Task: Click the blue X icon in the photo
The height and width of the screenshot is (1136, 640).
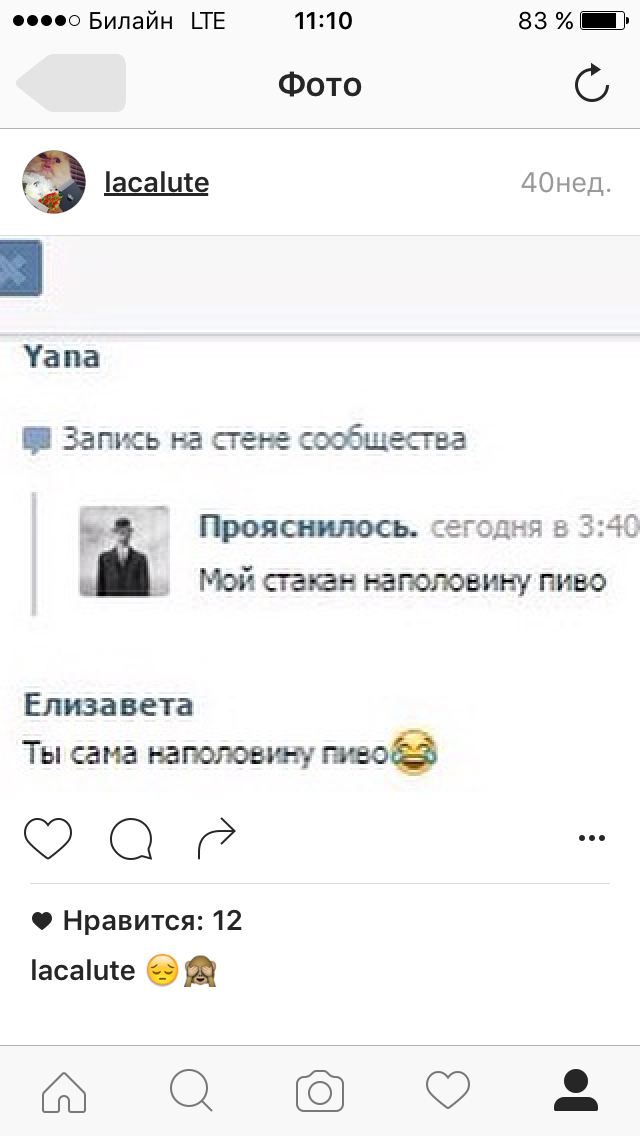Action: pos(20,268)
